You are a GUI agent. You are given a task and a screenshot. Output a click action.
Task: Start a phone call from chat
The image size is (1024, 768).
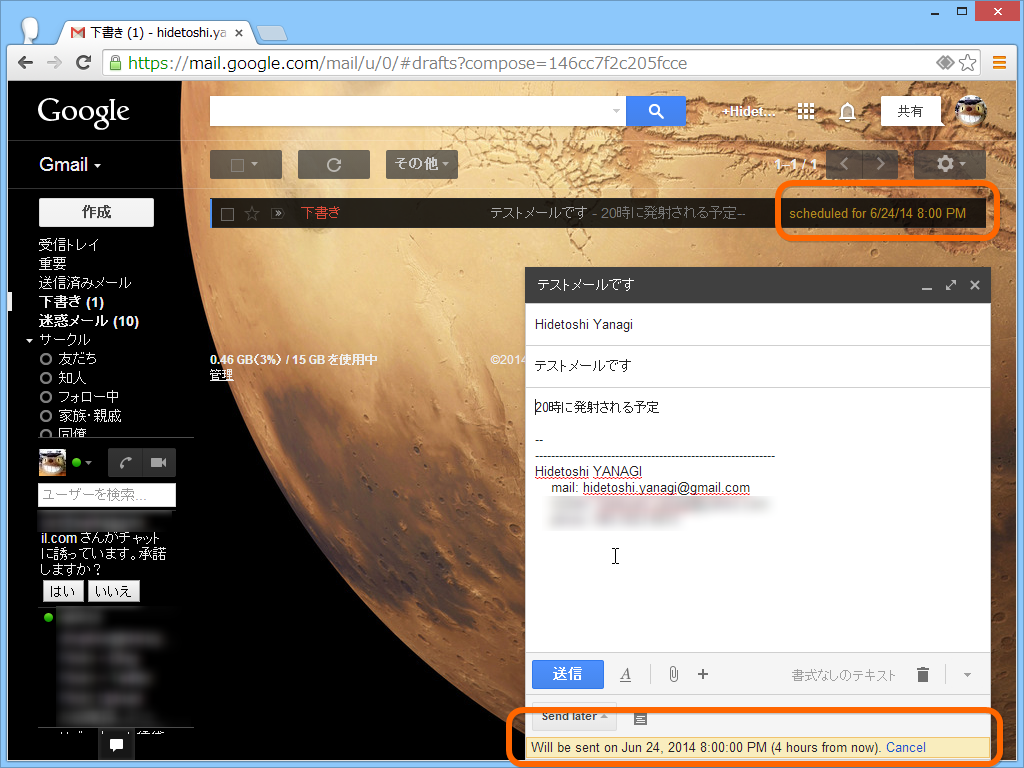coord(125,462)
